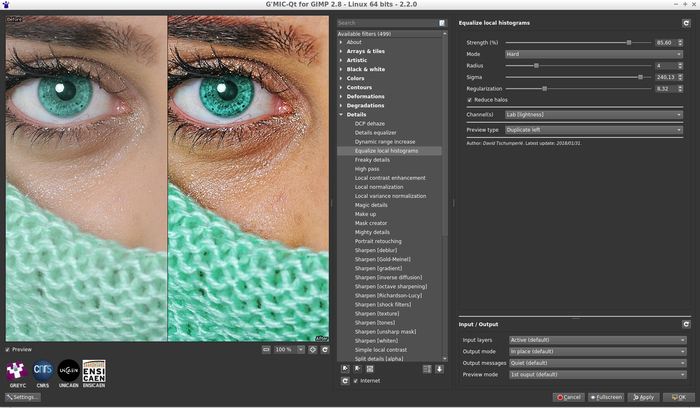
Task: Select the Freaky details filter
Action: (372, 160)
